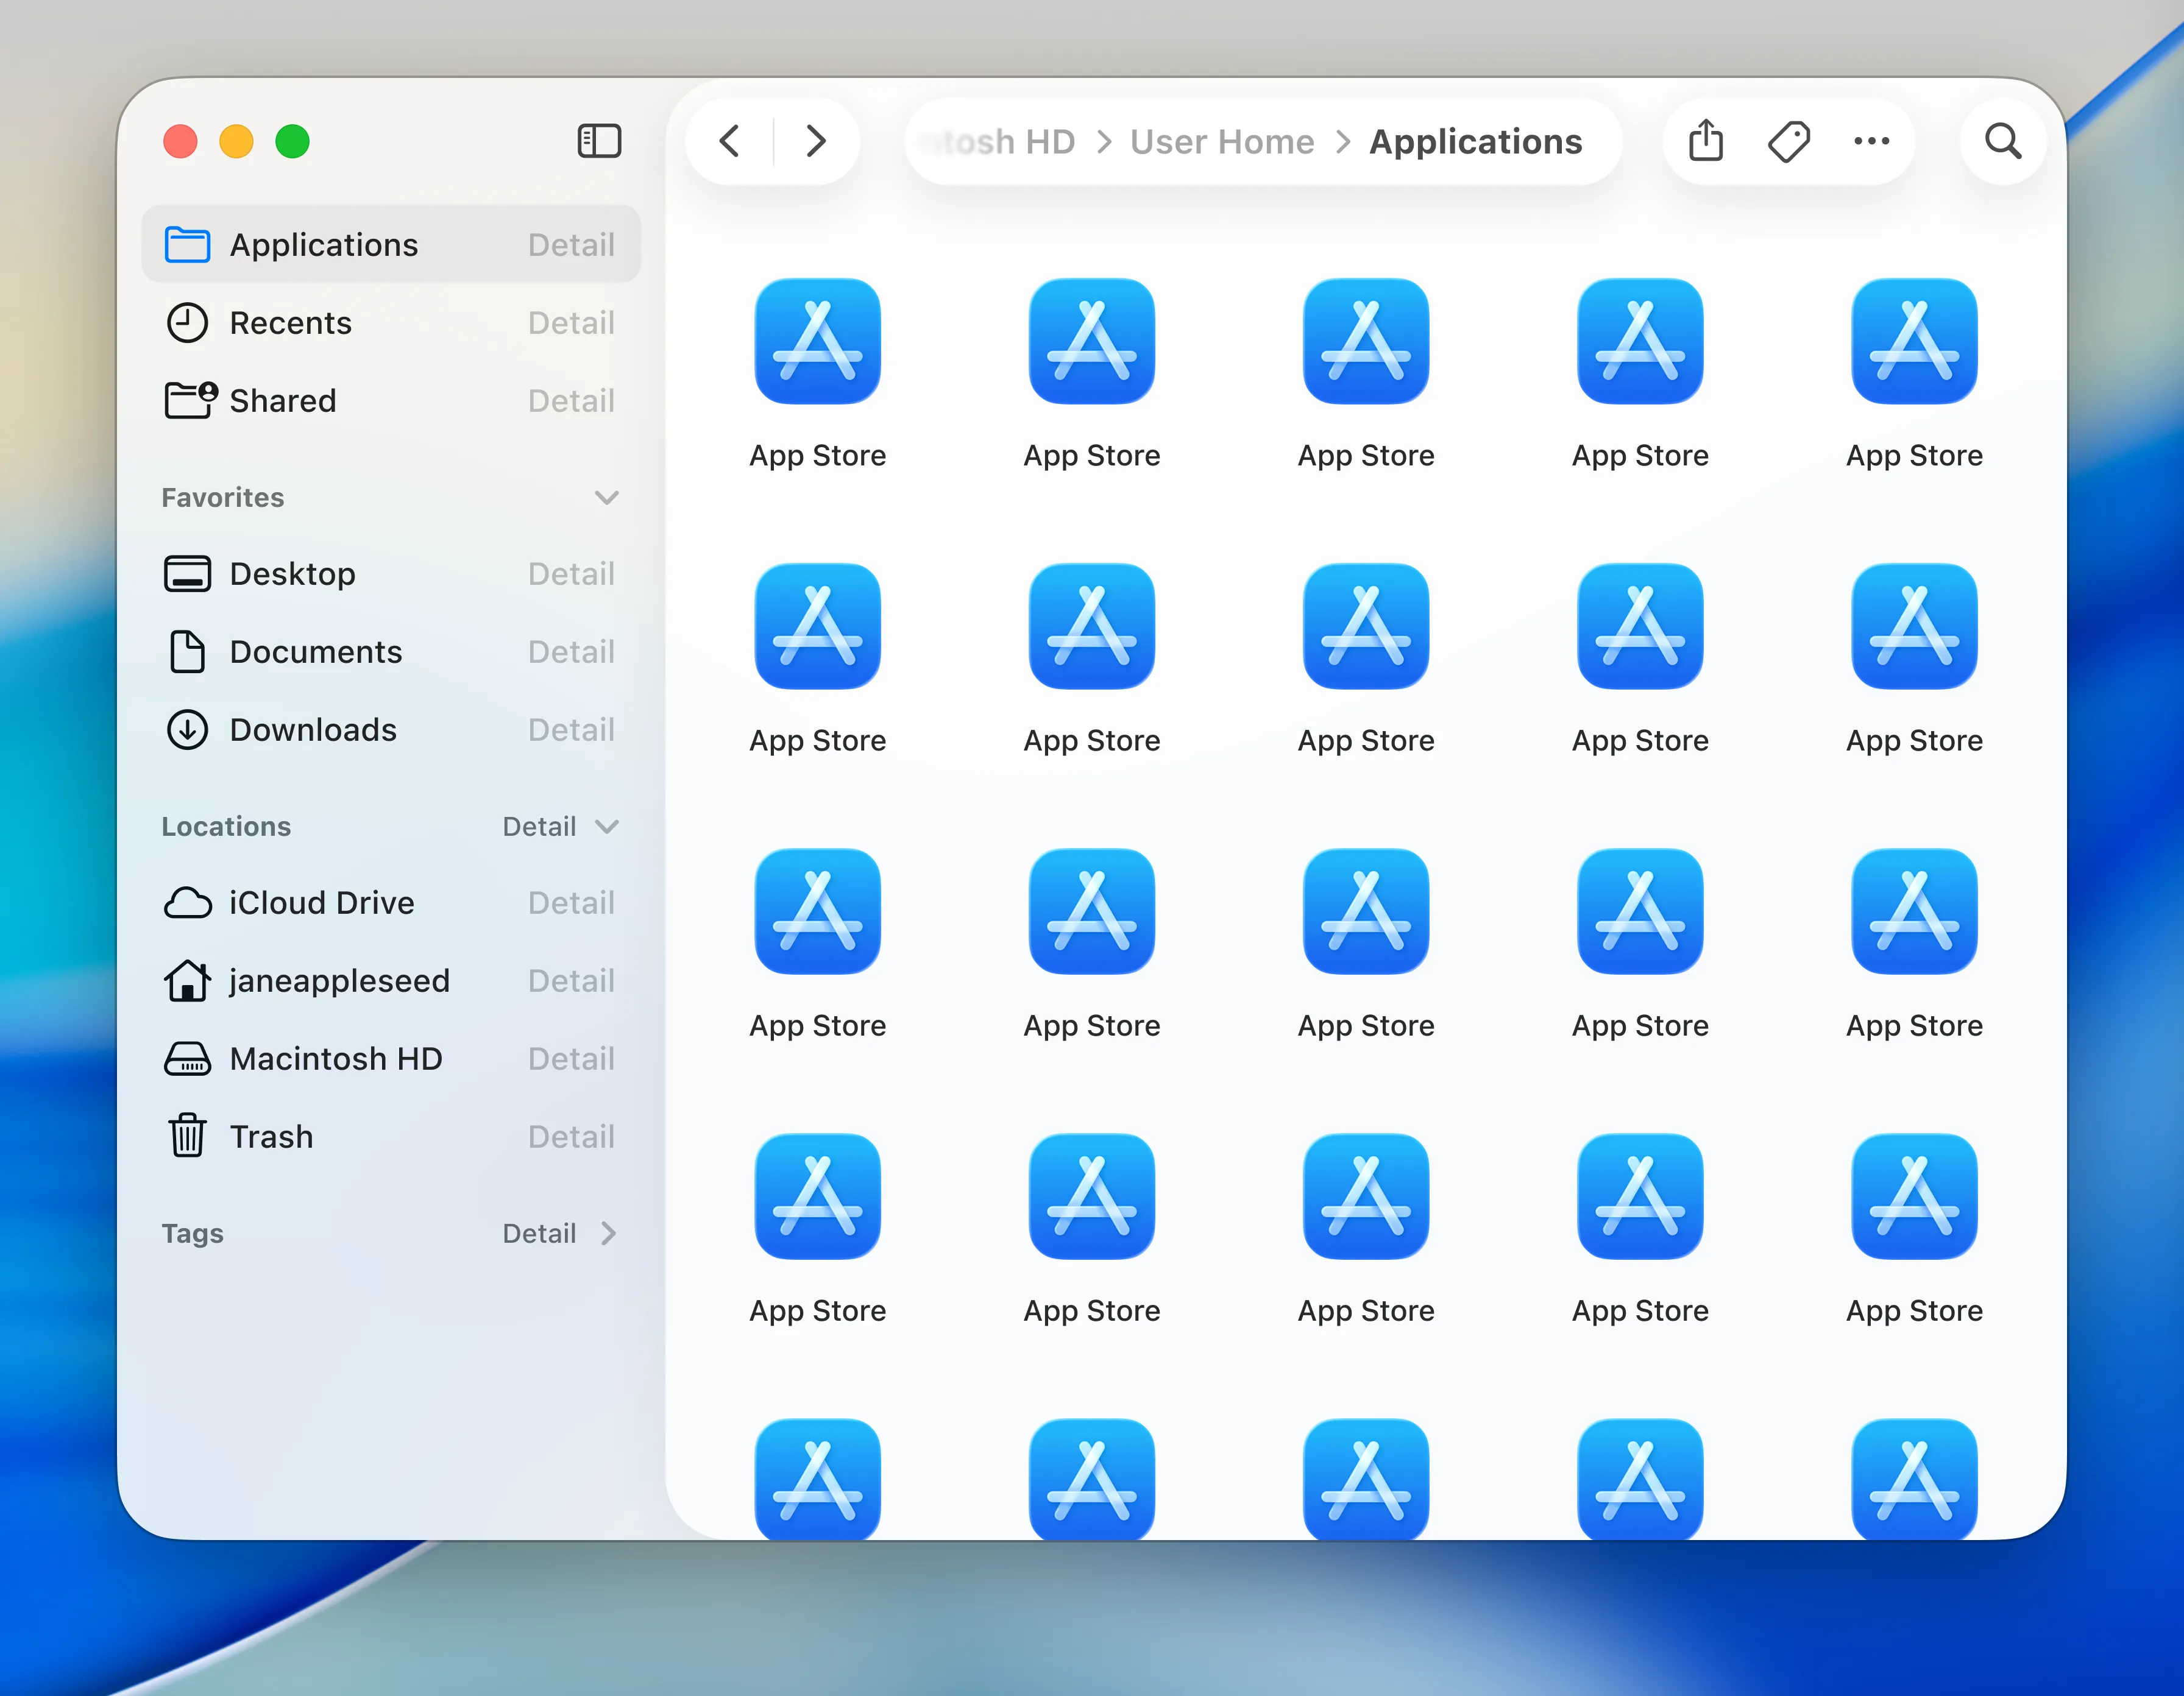The height and width of the screenshot is (1696, 2184).
Task: Click the forward navigation arrow
Action: pyautogui.click(x=816, y=141)
